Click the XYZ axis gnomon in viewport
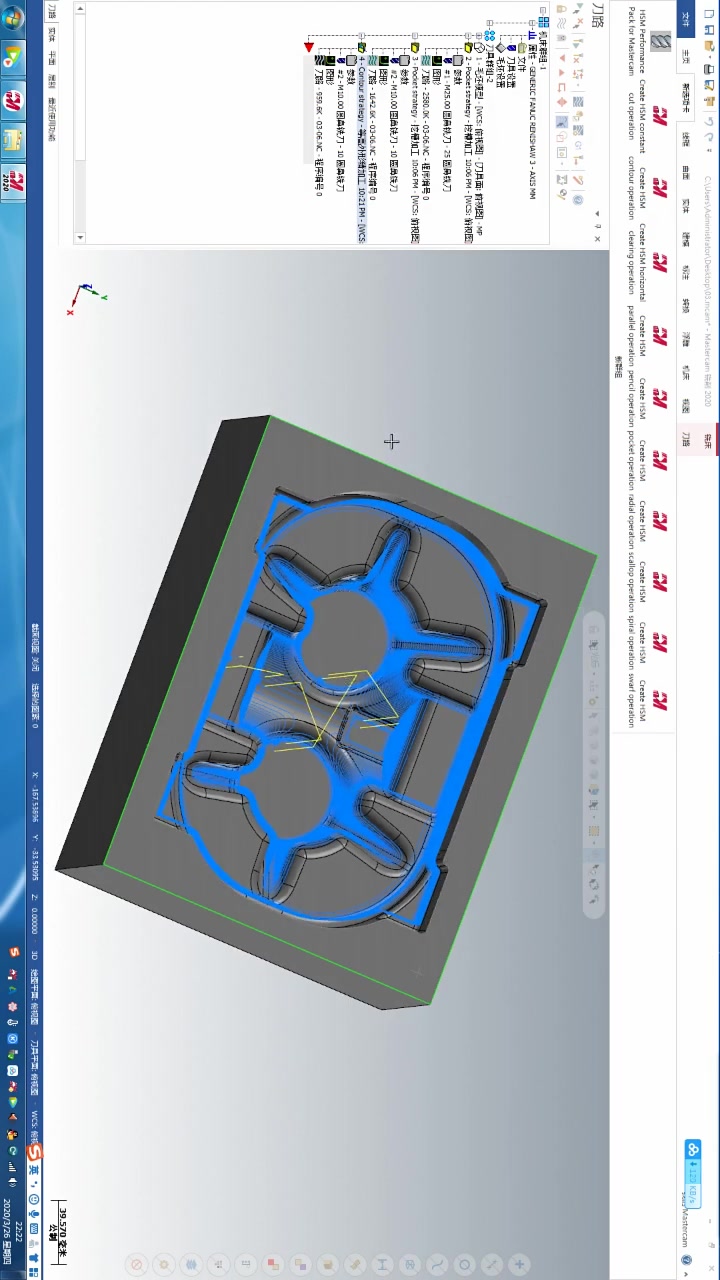The height and width of the screenshot is (1280, 720). point(88,297)
